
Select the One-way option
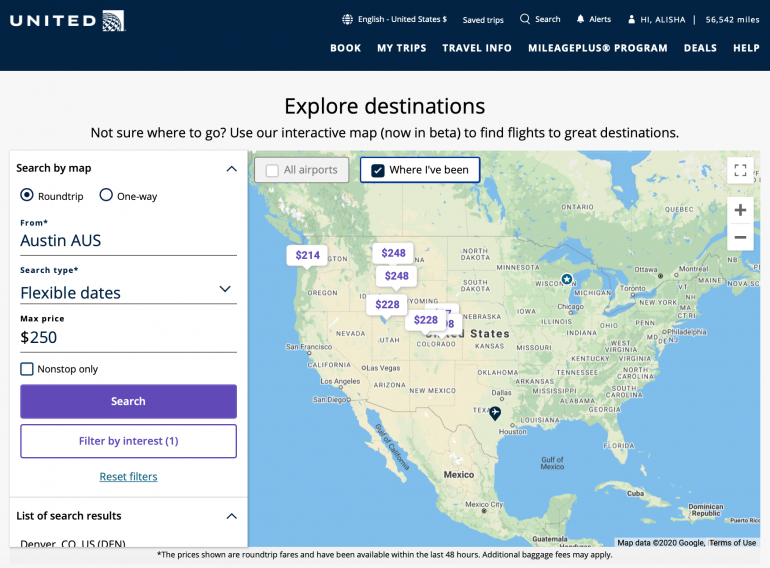(x=106, y=195)
